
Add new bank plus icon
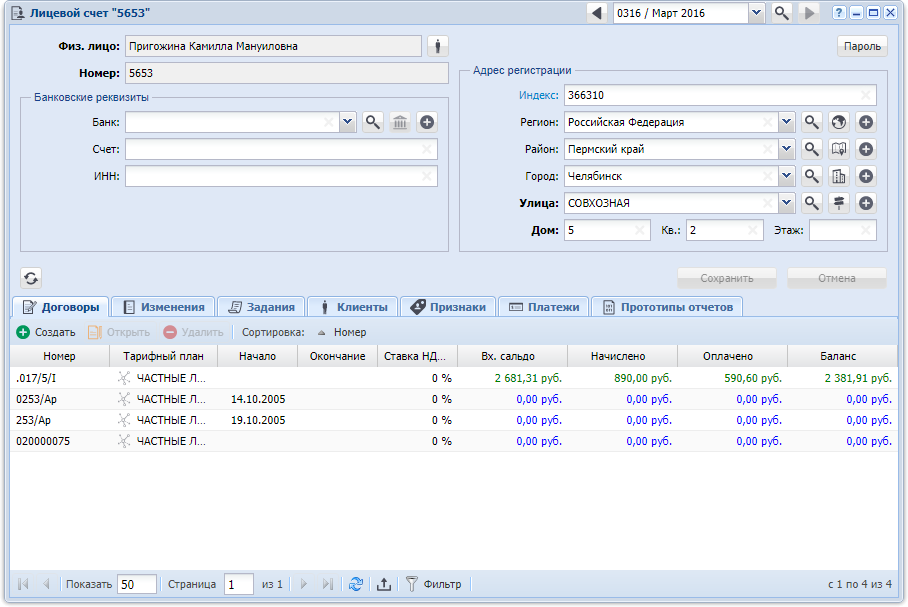click(427, 122)
